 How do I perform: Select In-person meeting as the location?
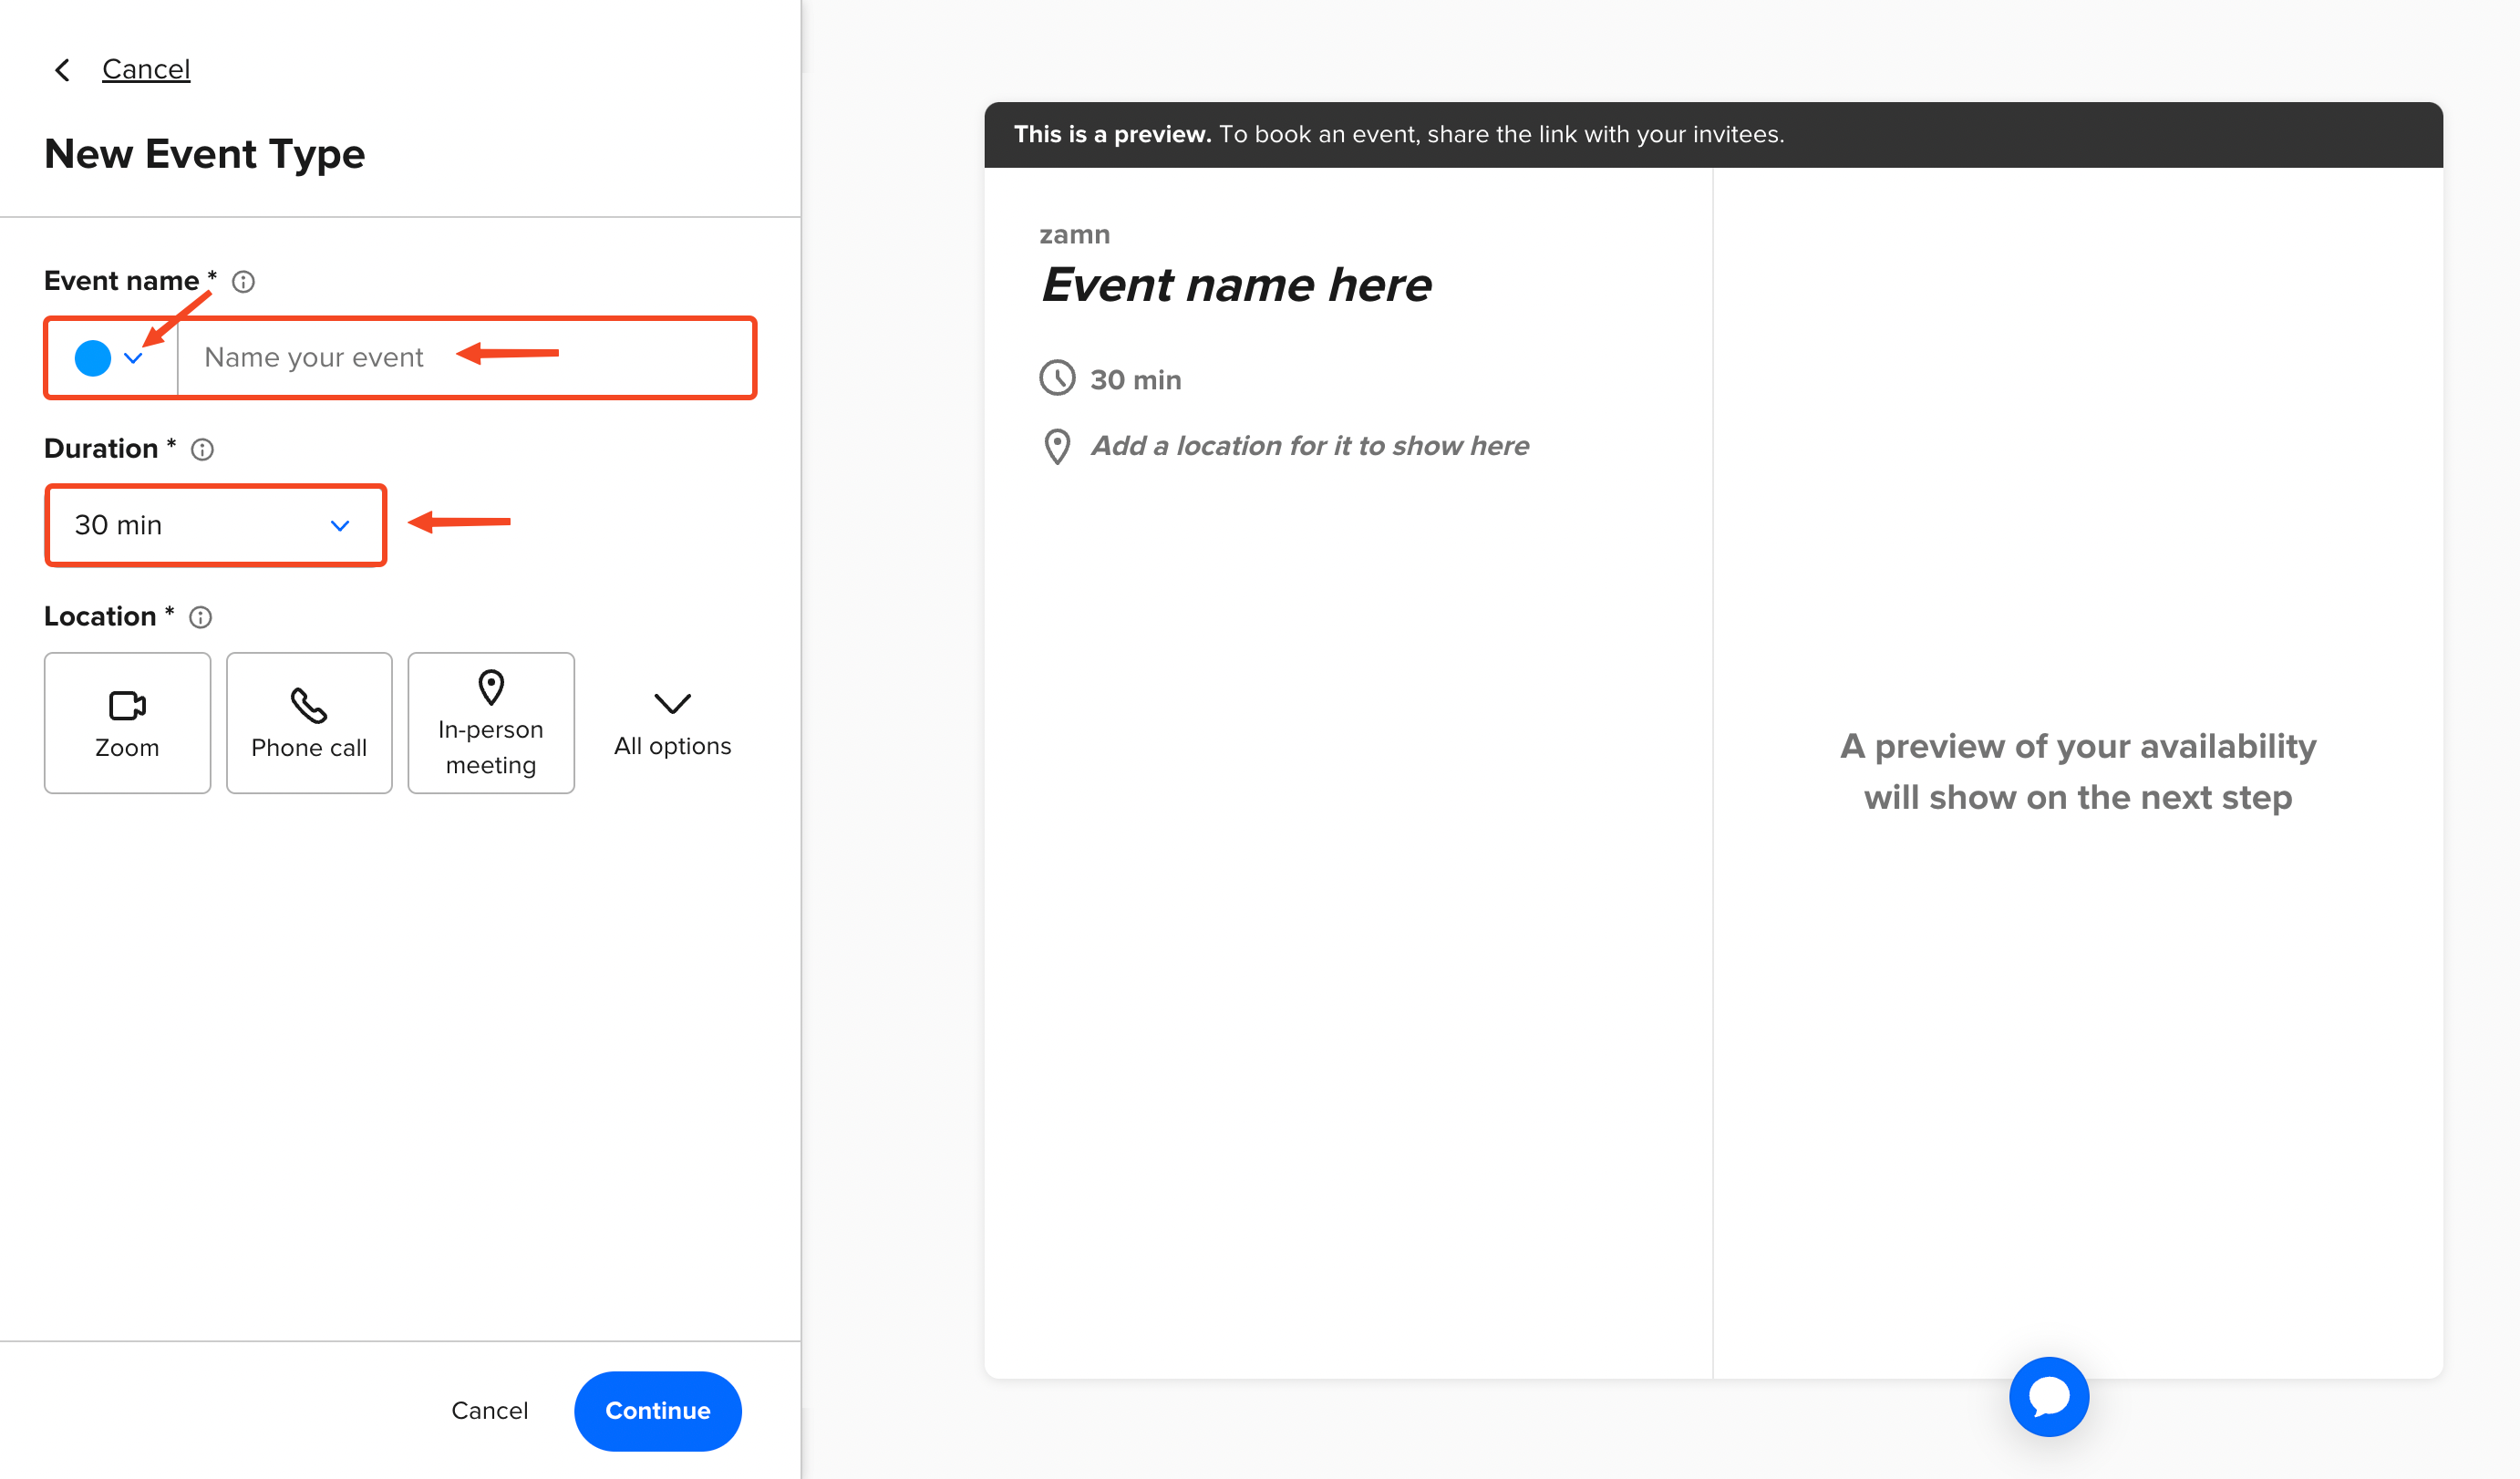tap(491, 723)
